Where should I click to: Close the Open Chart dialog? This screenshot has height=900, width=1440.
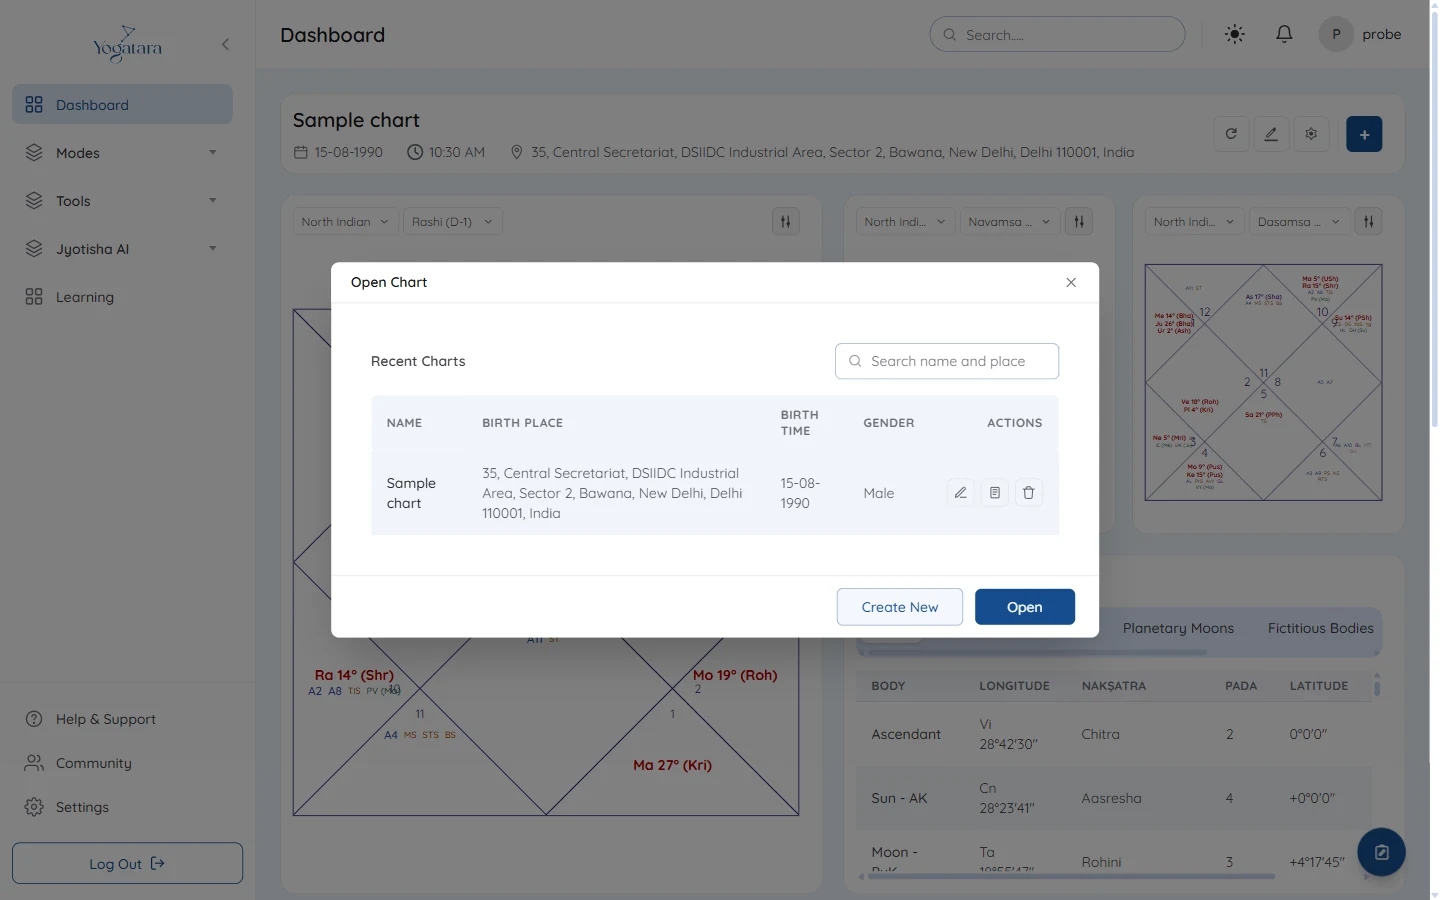point(1071,282)
